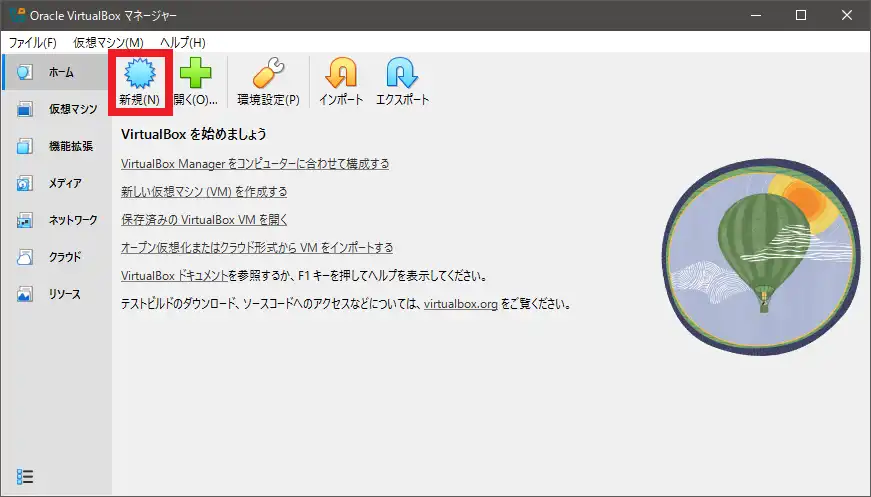Open Media (メディア) sidebar item
The height and width of the screenshot is (497, 871).
tap(56, 183)
